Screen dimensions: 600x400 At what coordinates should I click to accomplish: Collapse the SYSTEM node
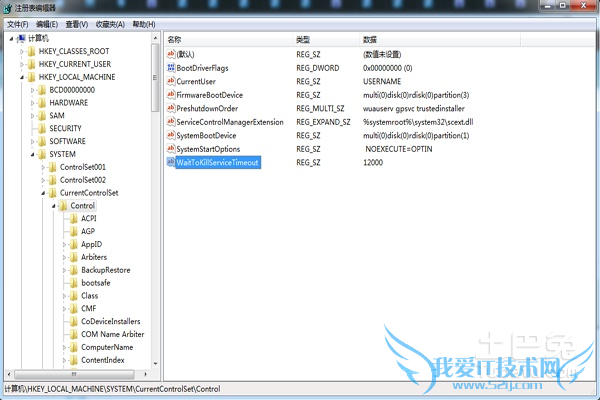point(33,155)
